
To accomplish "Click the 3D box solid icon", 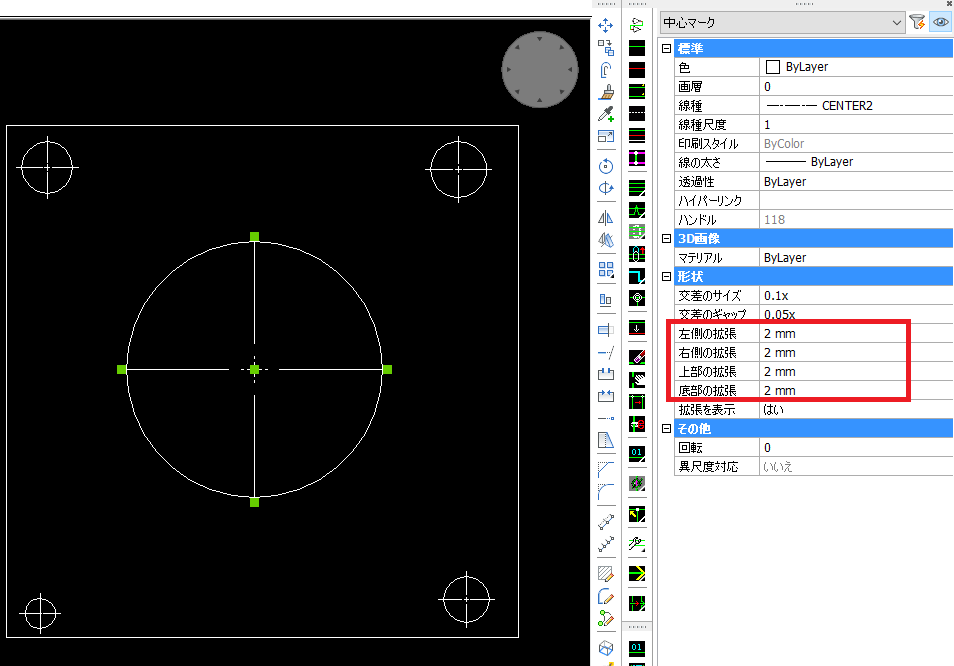I will 605,648.
